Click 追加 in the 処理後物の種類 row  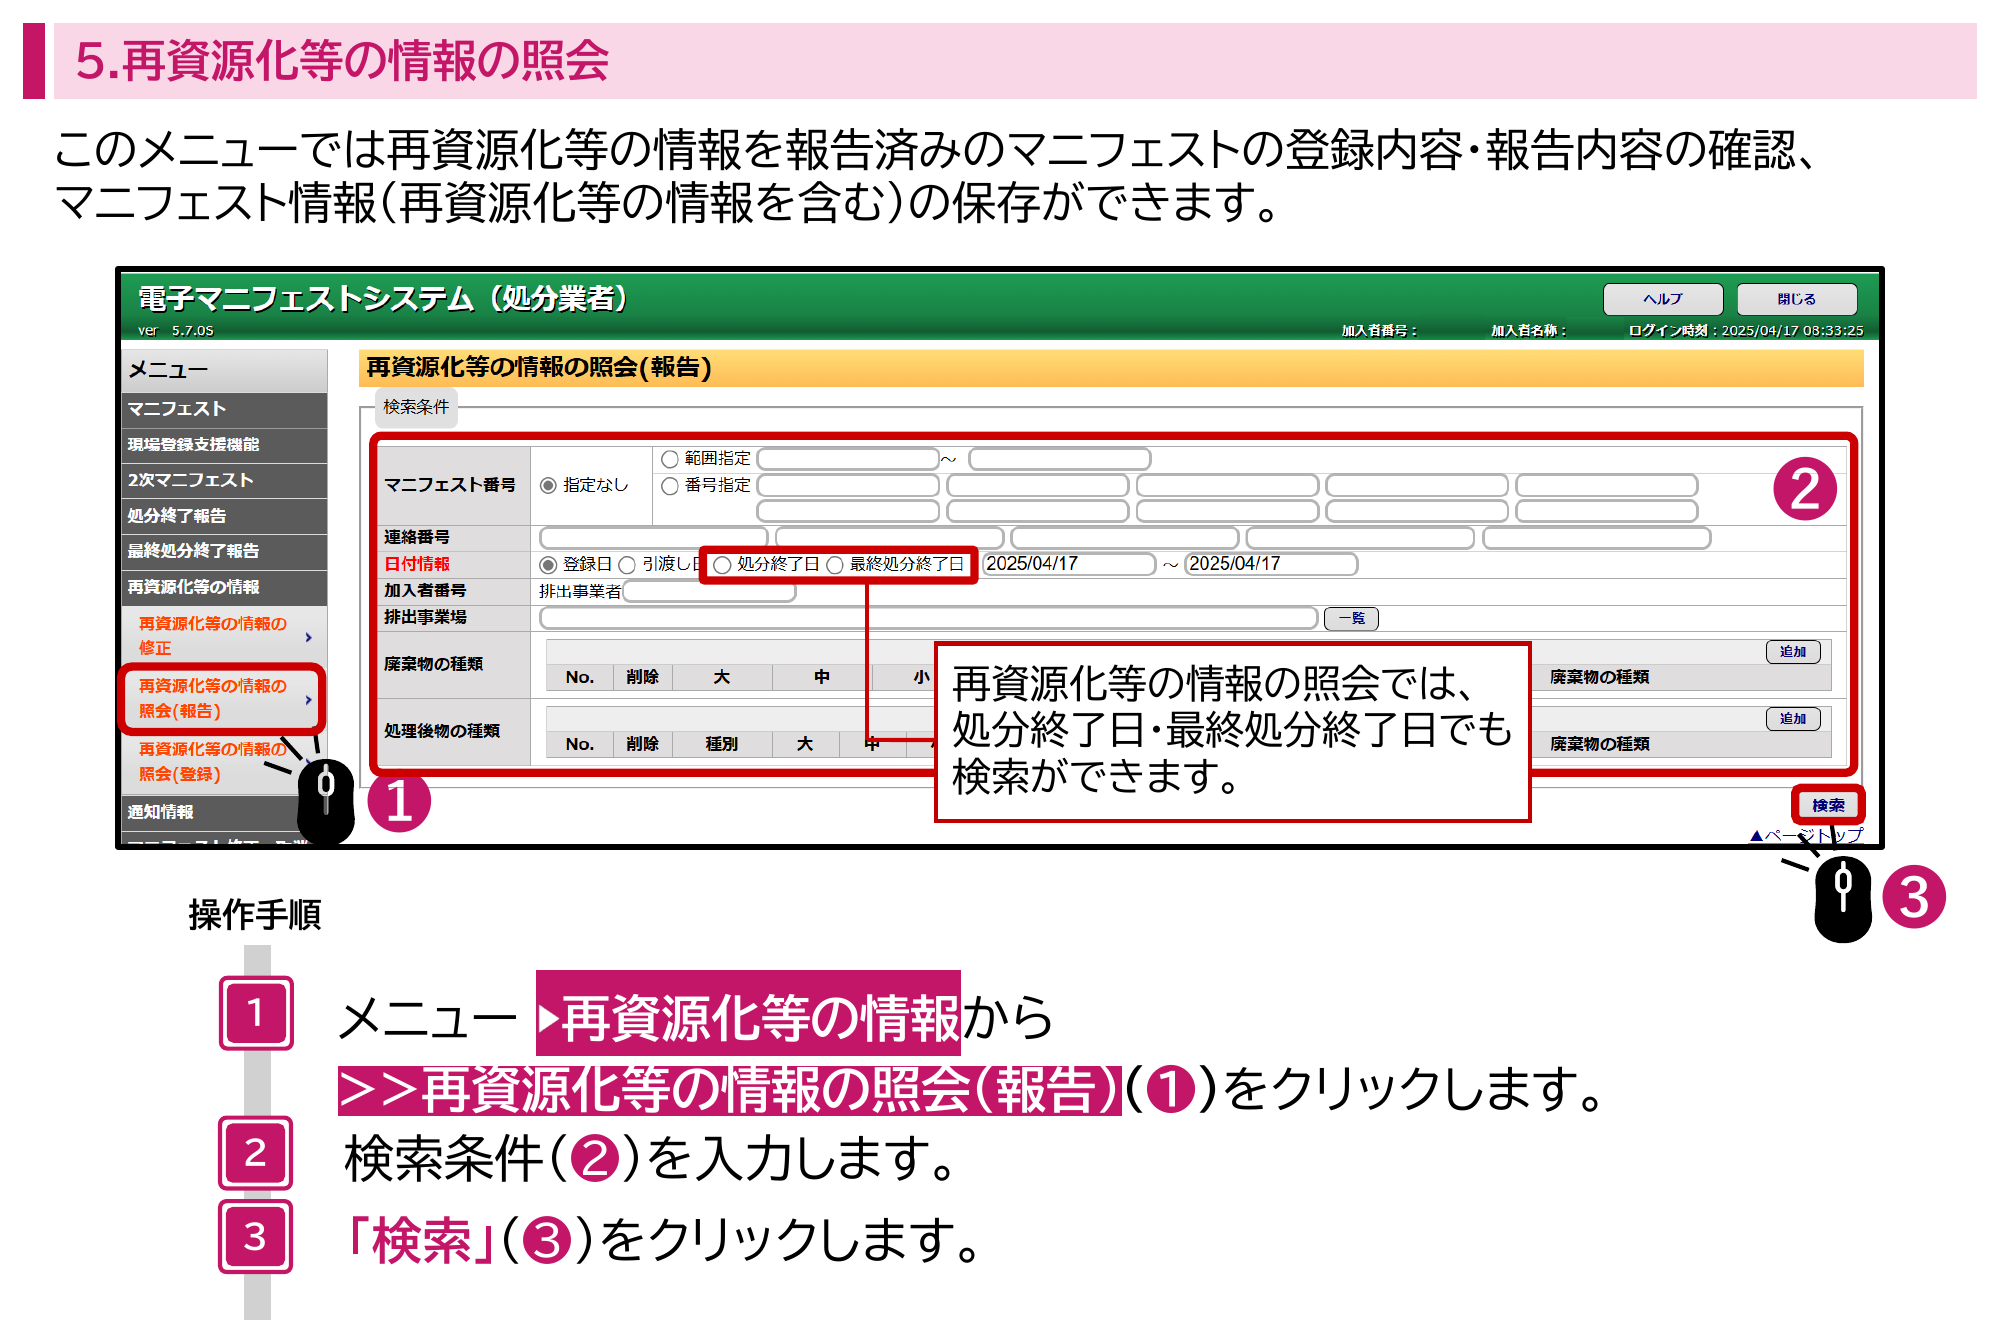(1793, 718)
